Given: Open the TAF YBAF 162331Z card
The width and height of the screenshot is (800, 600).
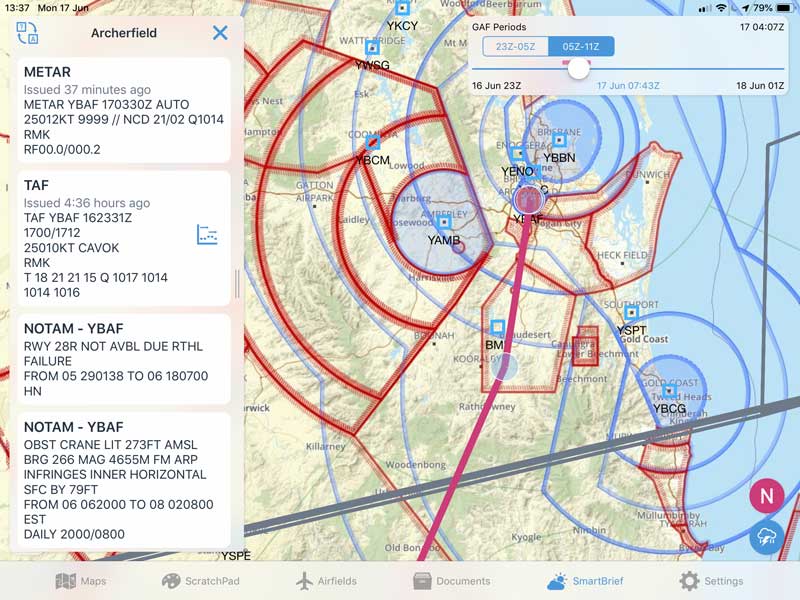Looking at the screenshot, I should [x=124, y=238].
